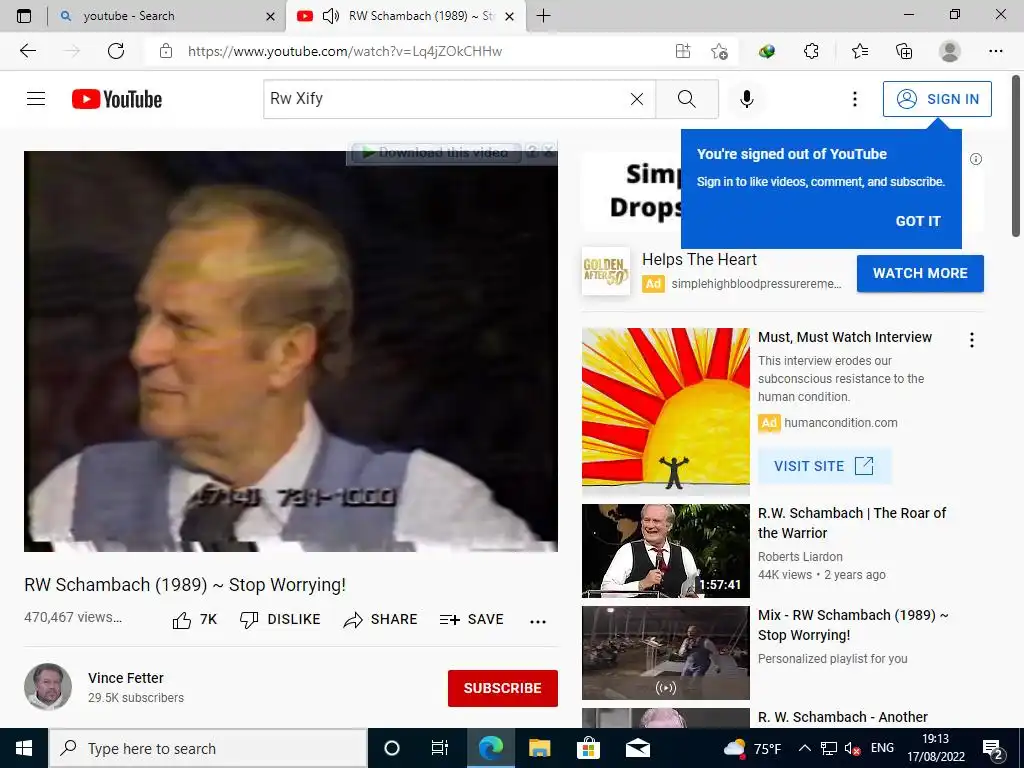This screenshot has width=1024, height=768.
Task: Open the Mix - RW Schambach thumbnail
Action: 665,652
